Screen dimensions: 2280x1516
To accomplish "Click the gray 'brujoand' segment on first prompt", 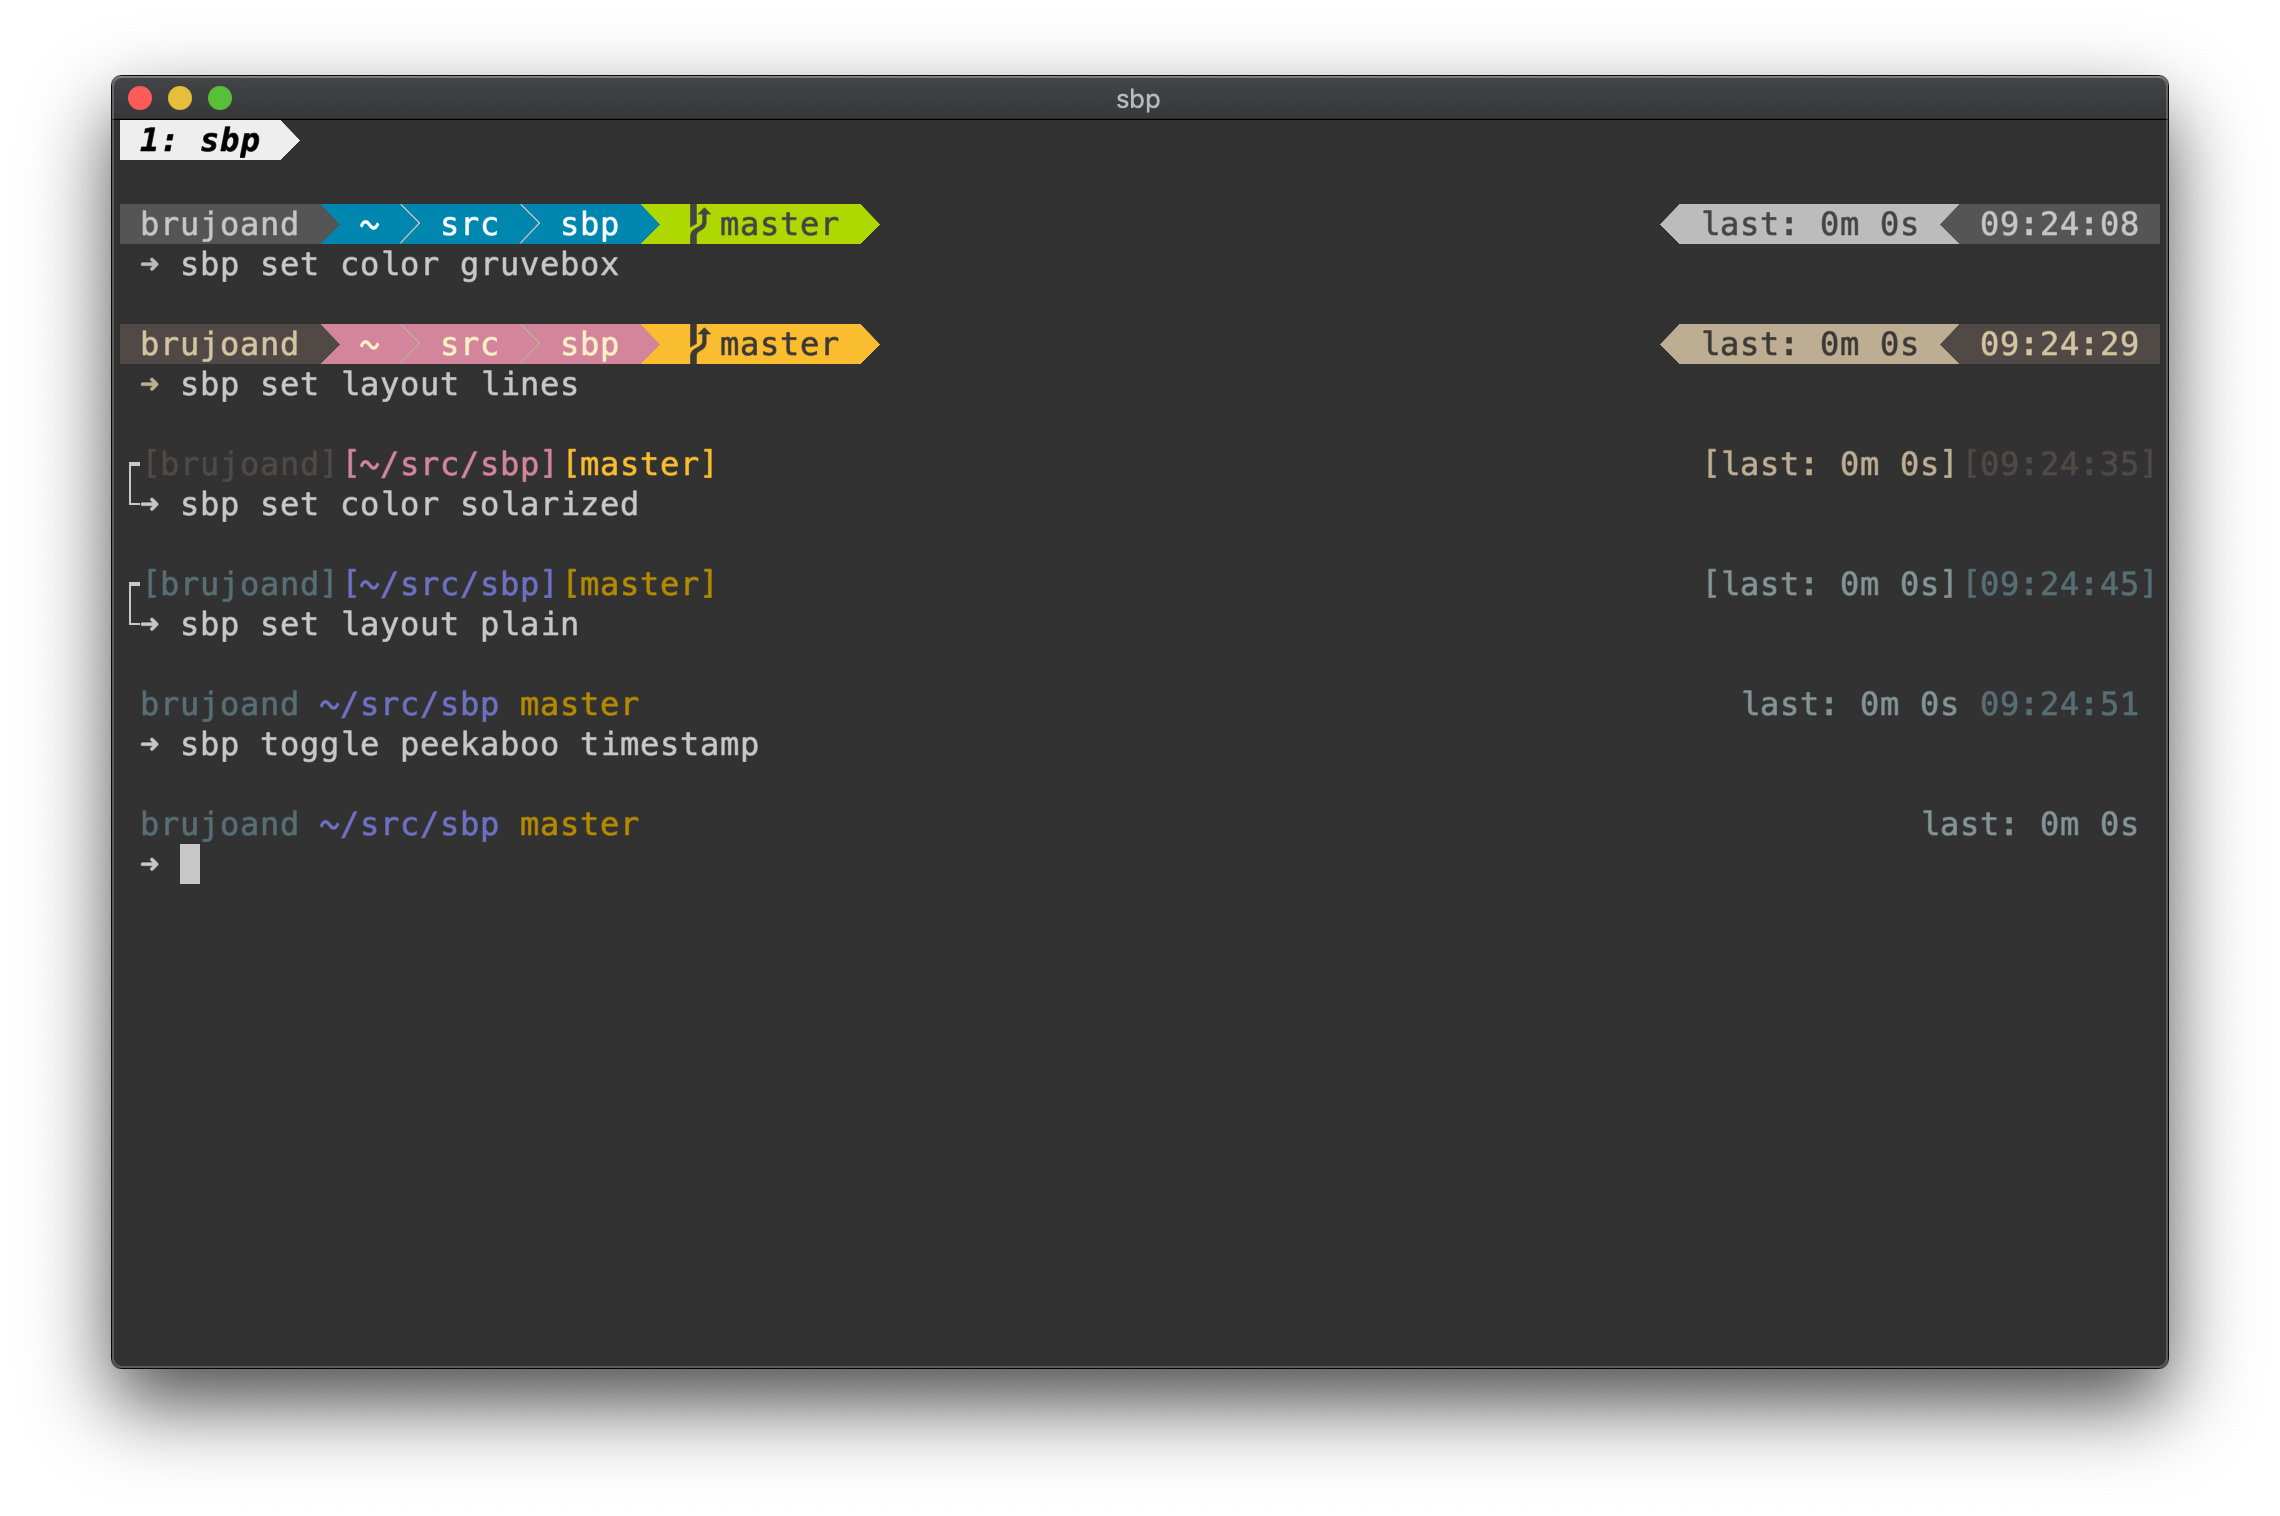I will pos(220,224).
